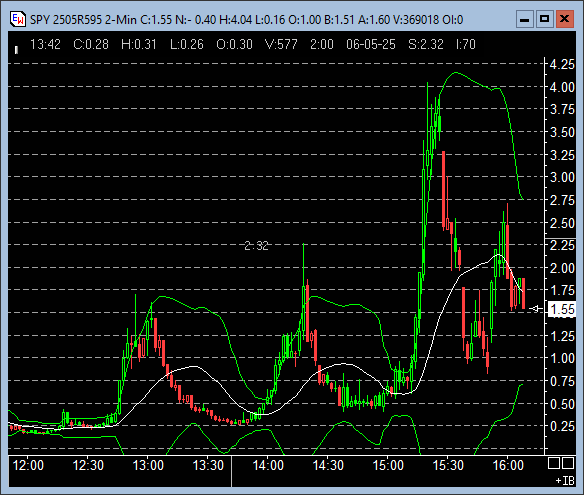This screenshot has width=584, height=495.
Task: Click the right square box near +IB
Action: point(568,463)
